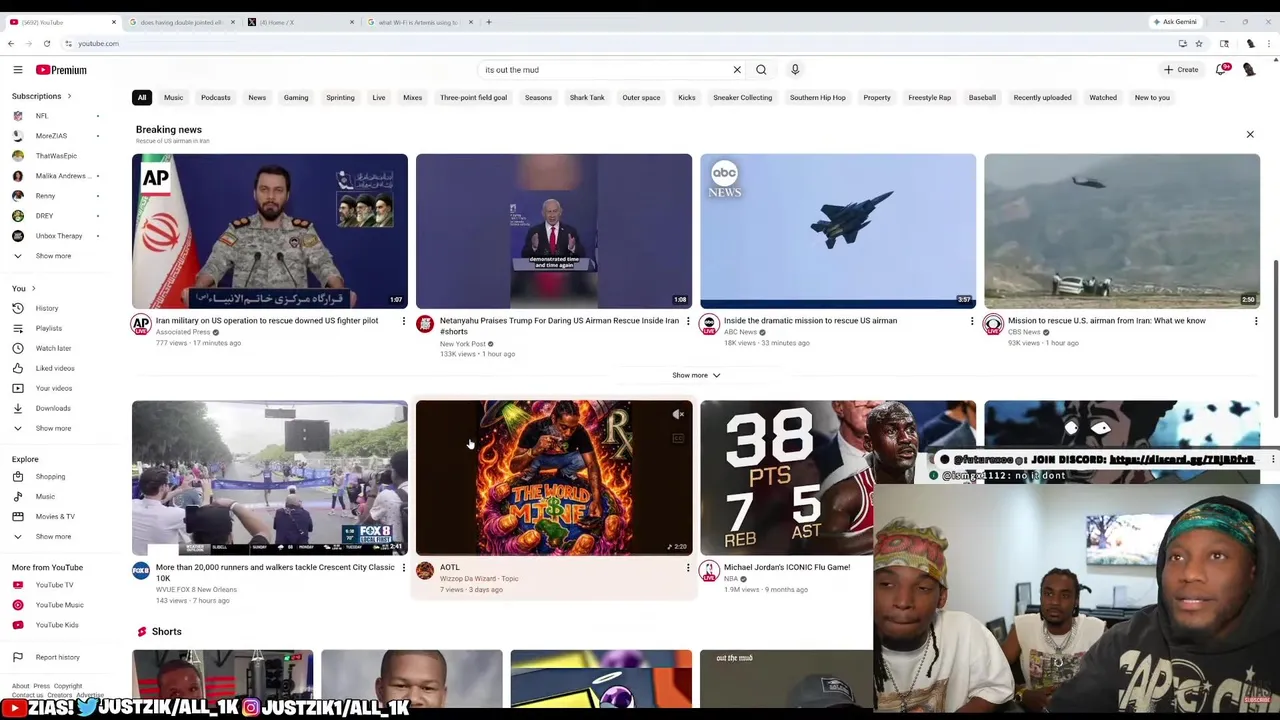
Task: Open Ask Gemini in browser
Action: pos(1175,22)
